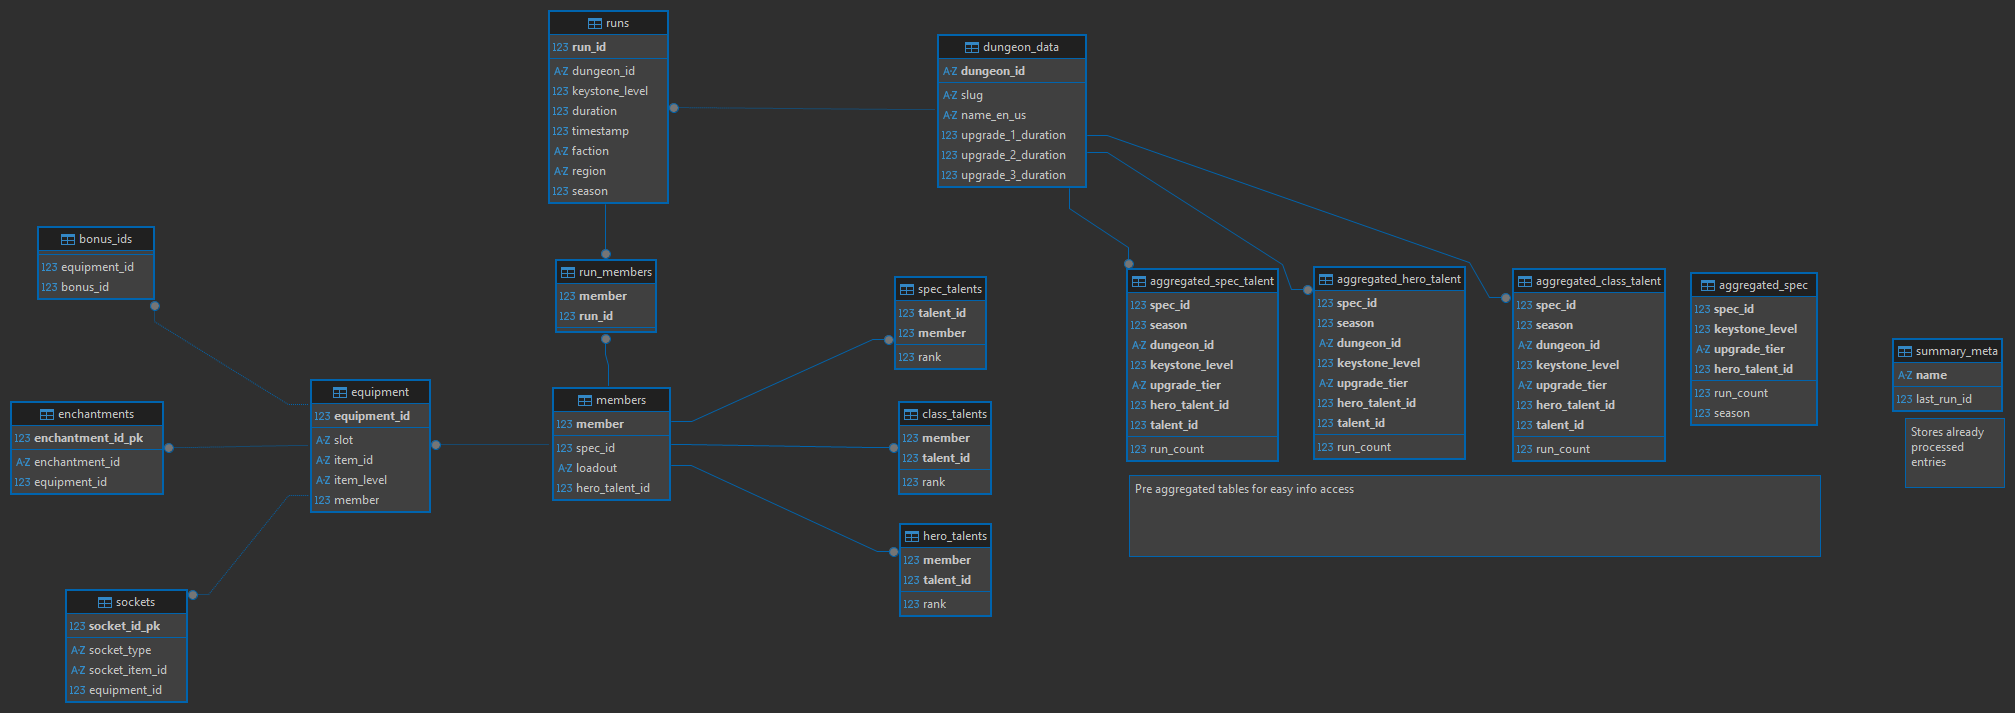Select upgrade_3_duration column
This screenshot has width=2015, height=713.
pos(1012,175)
